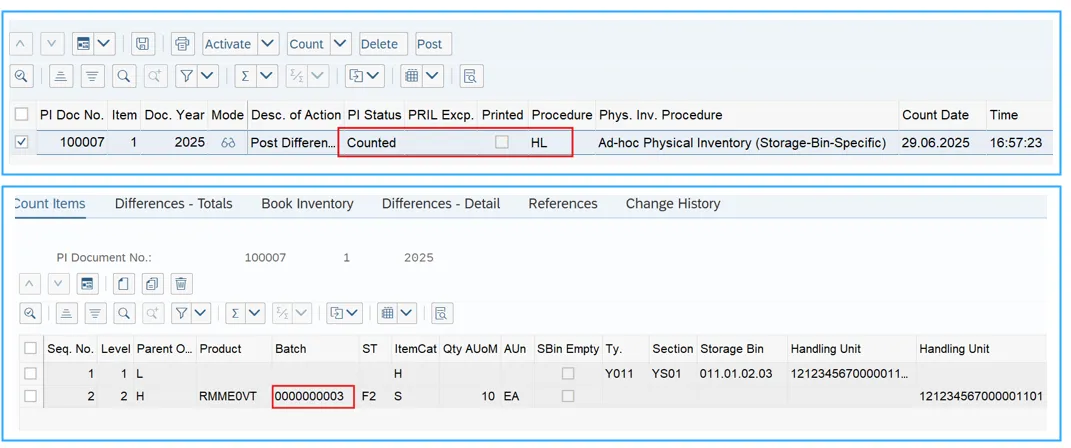Click the trash delete icon in Count Items

[181, 284]
